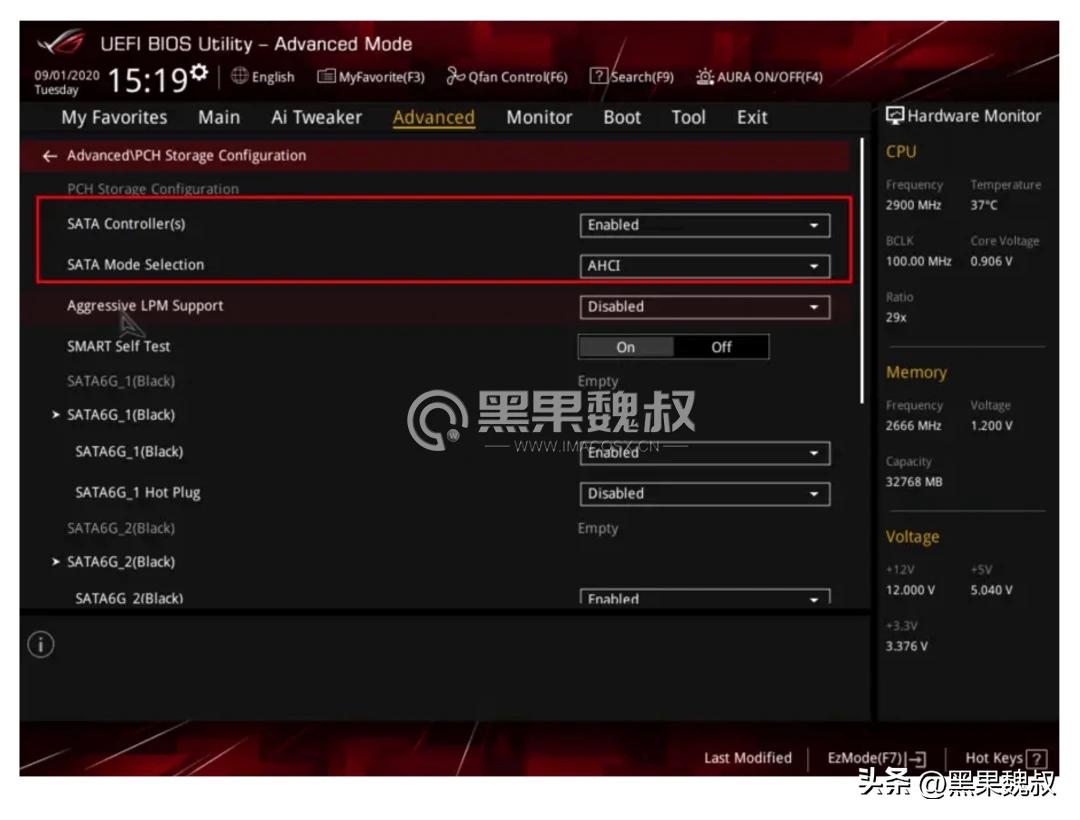The image size is (1080, 820).
Task: Switch to the Ai Tweaker tab
Action: 316,117
